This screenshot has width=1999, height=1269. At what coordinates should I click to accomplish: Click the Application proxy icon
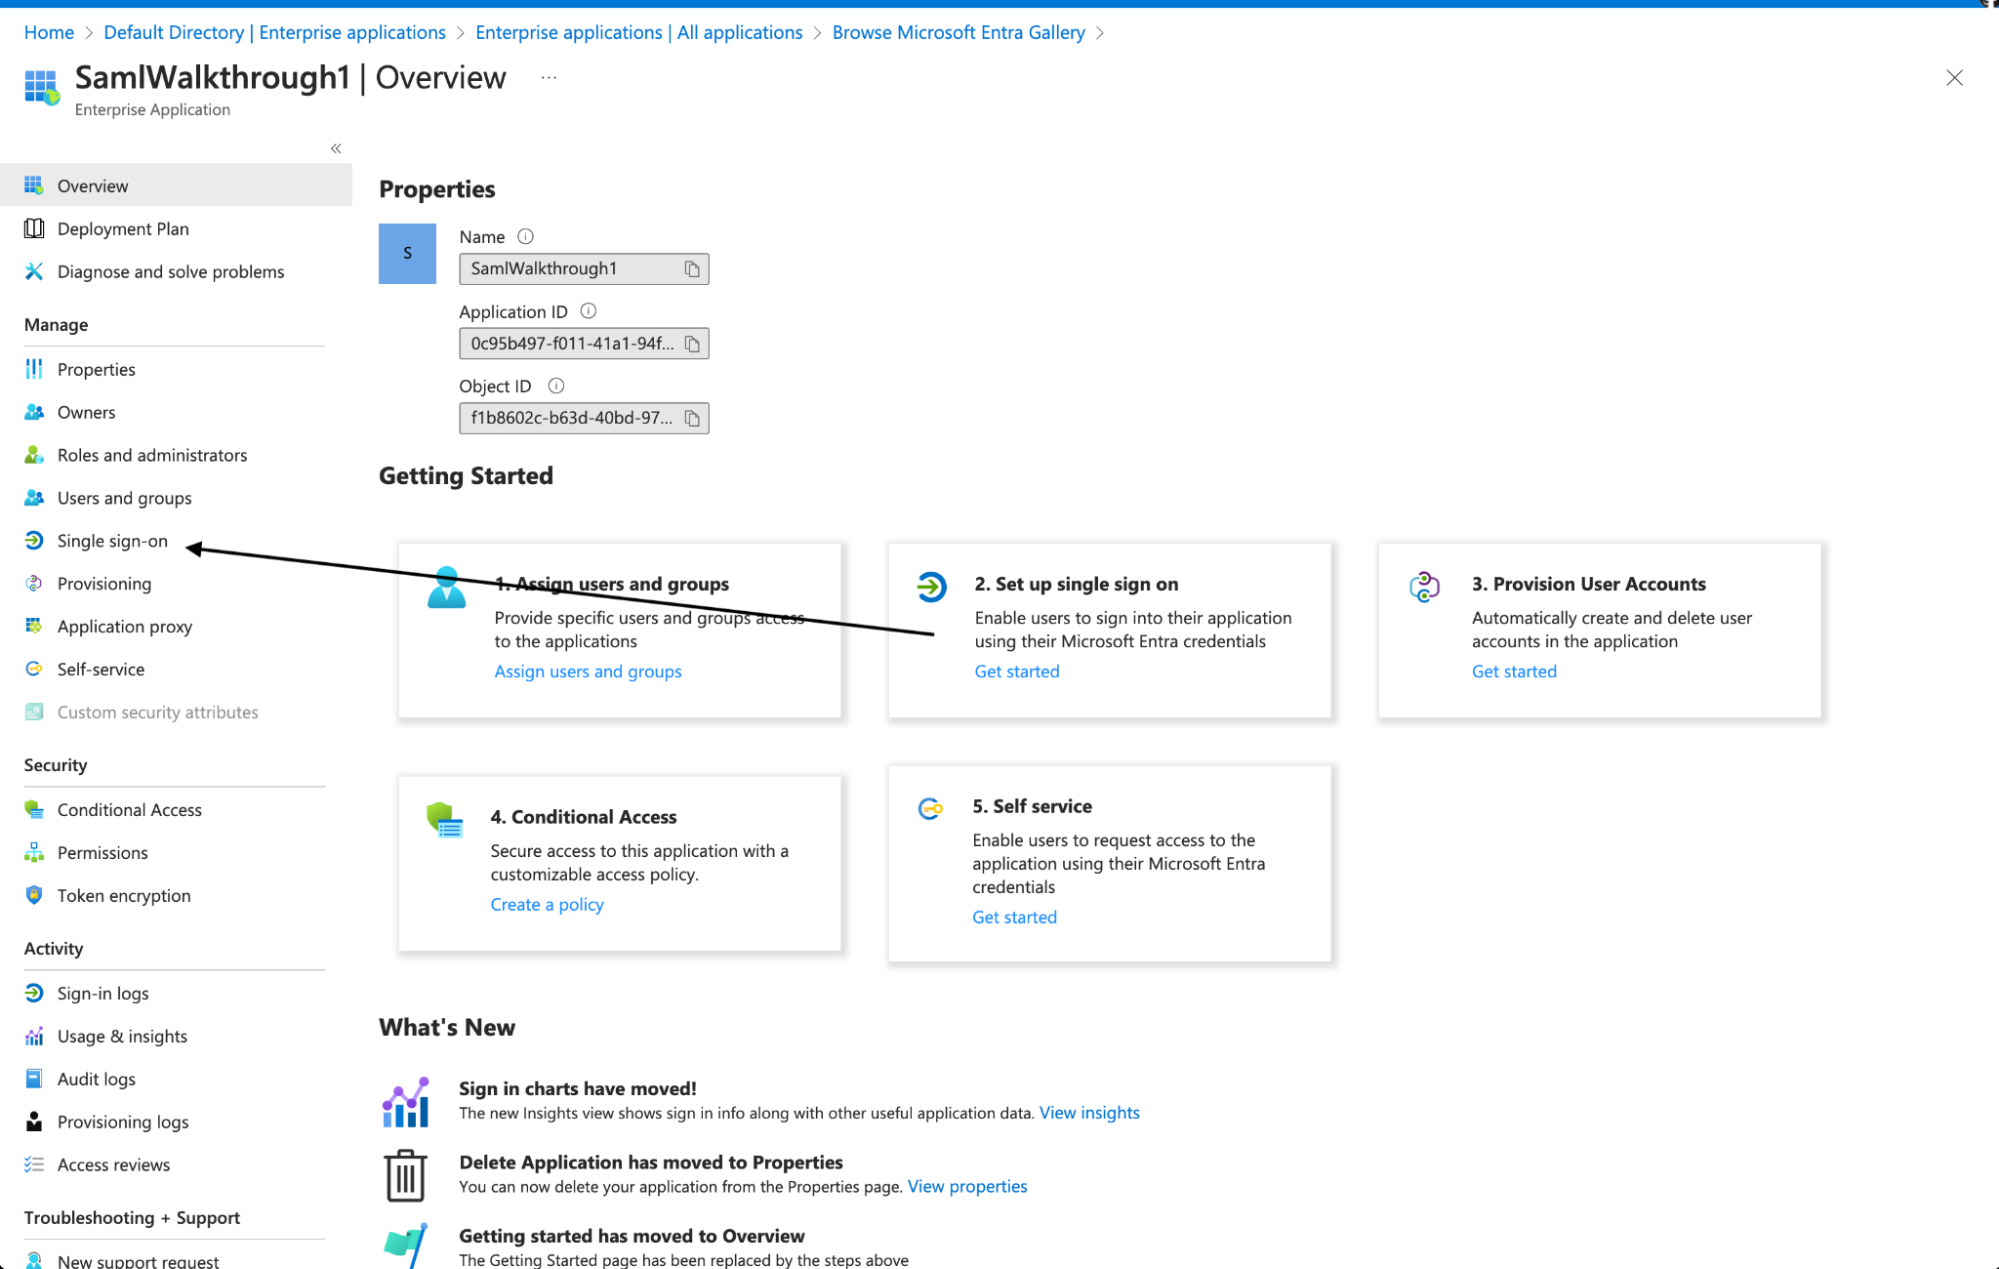[34, 626]
